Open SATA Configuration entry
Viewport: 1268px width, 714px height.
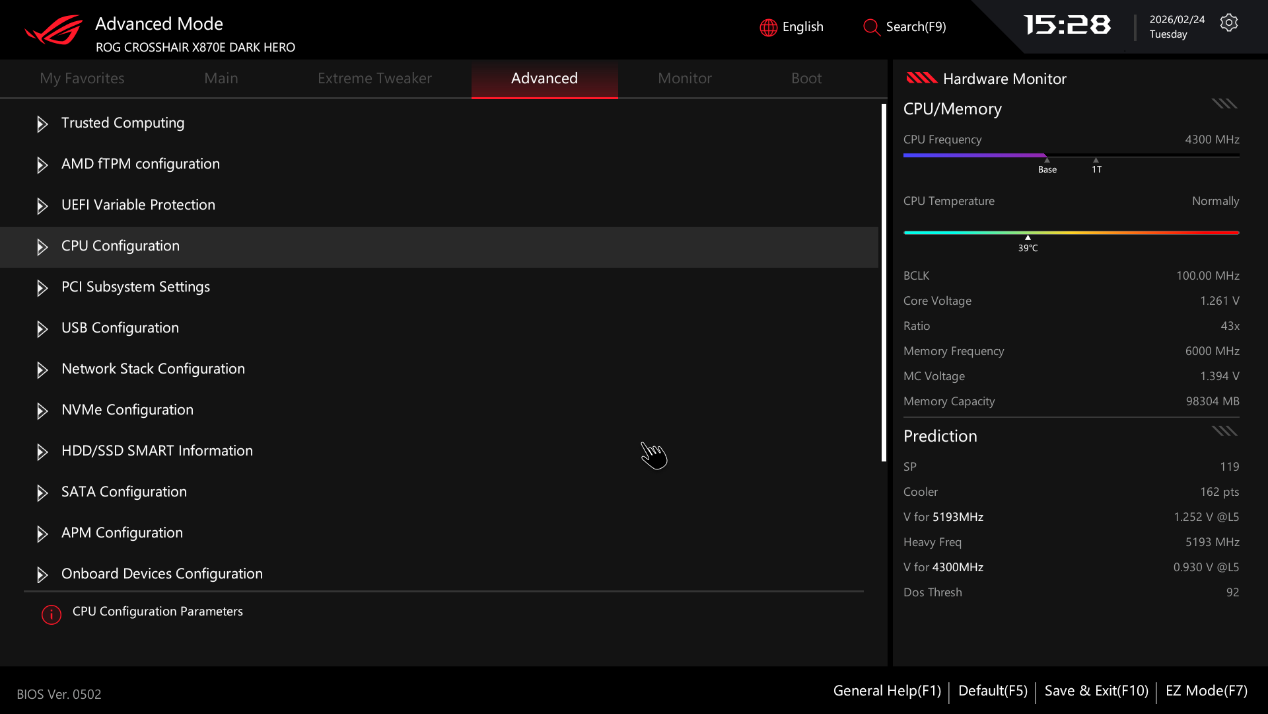click(x=124, y=492)
